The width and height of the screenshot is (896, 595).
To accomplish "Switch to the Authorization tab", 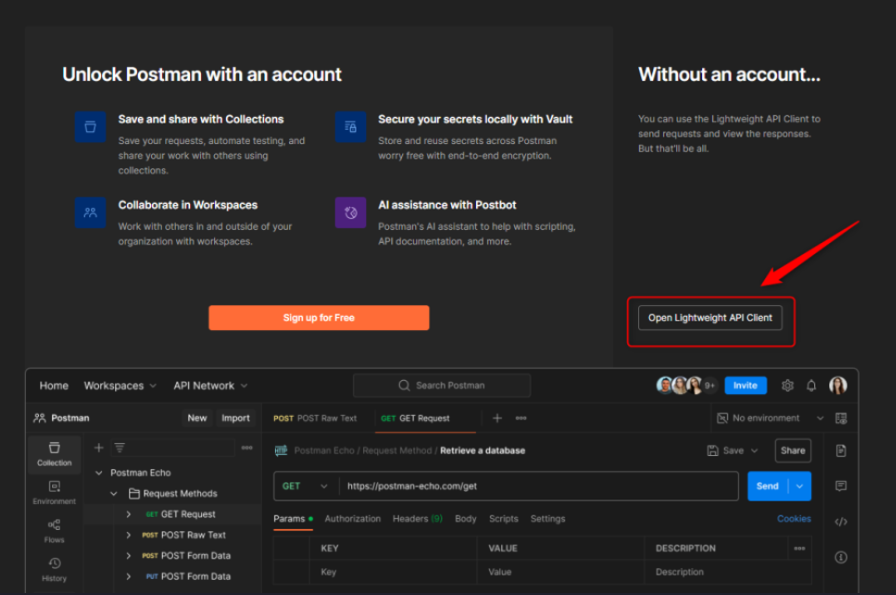I will [352, 519].
